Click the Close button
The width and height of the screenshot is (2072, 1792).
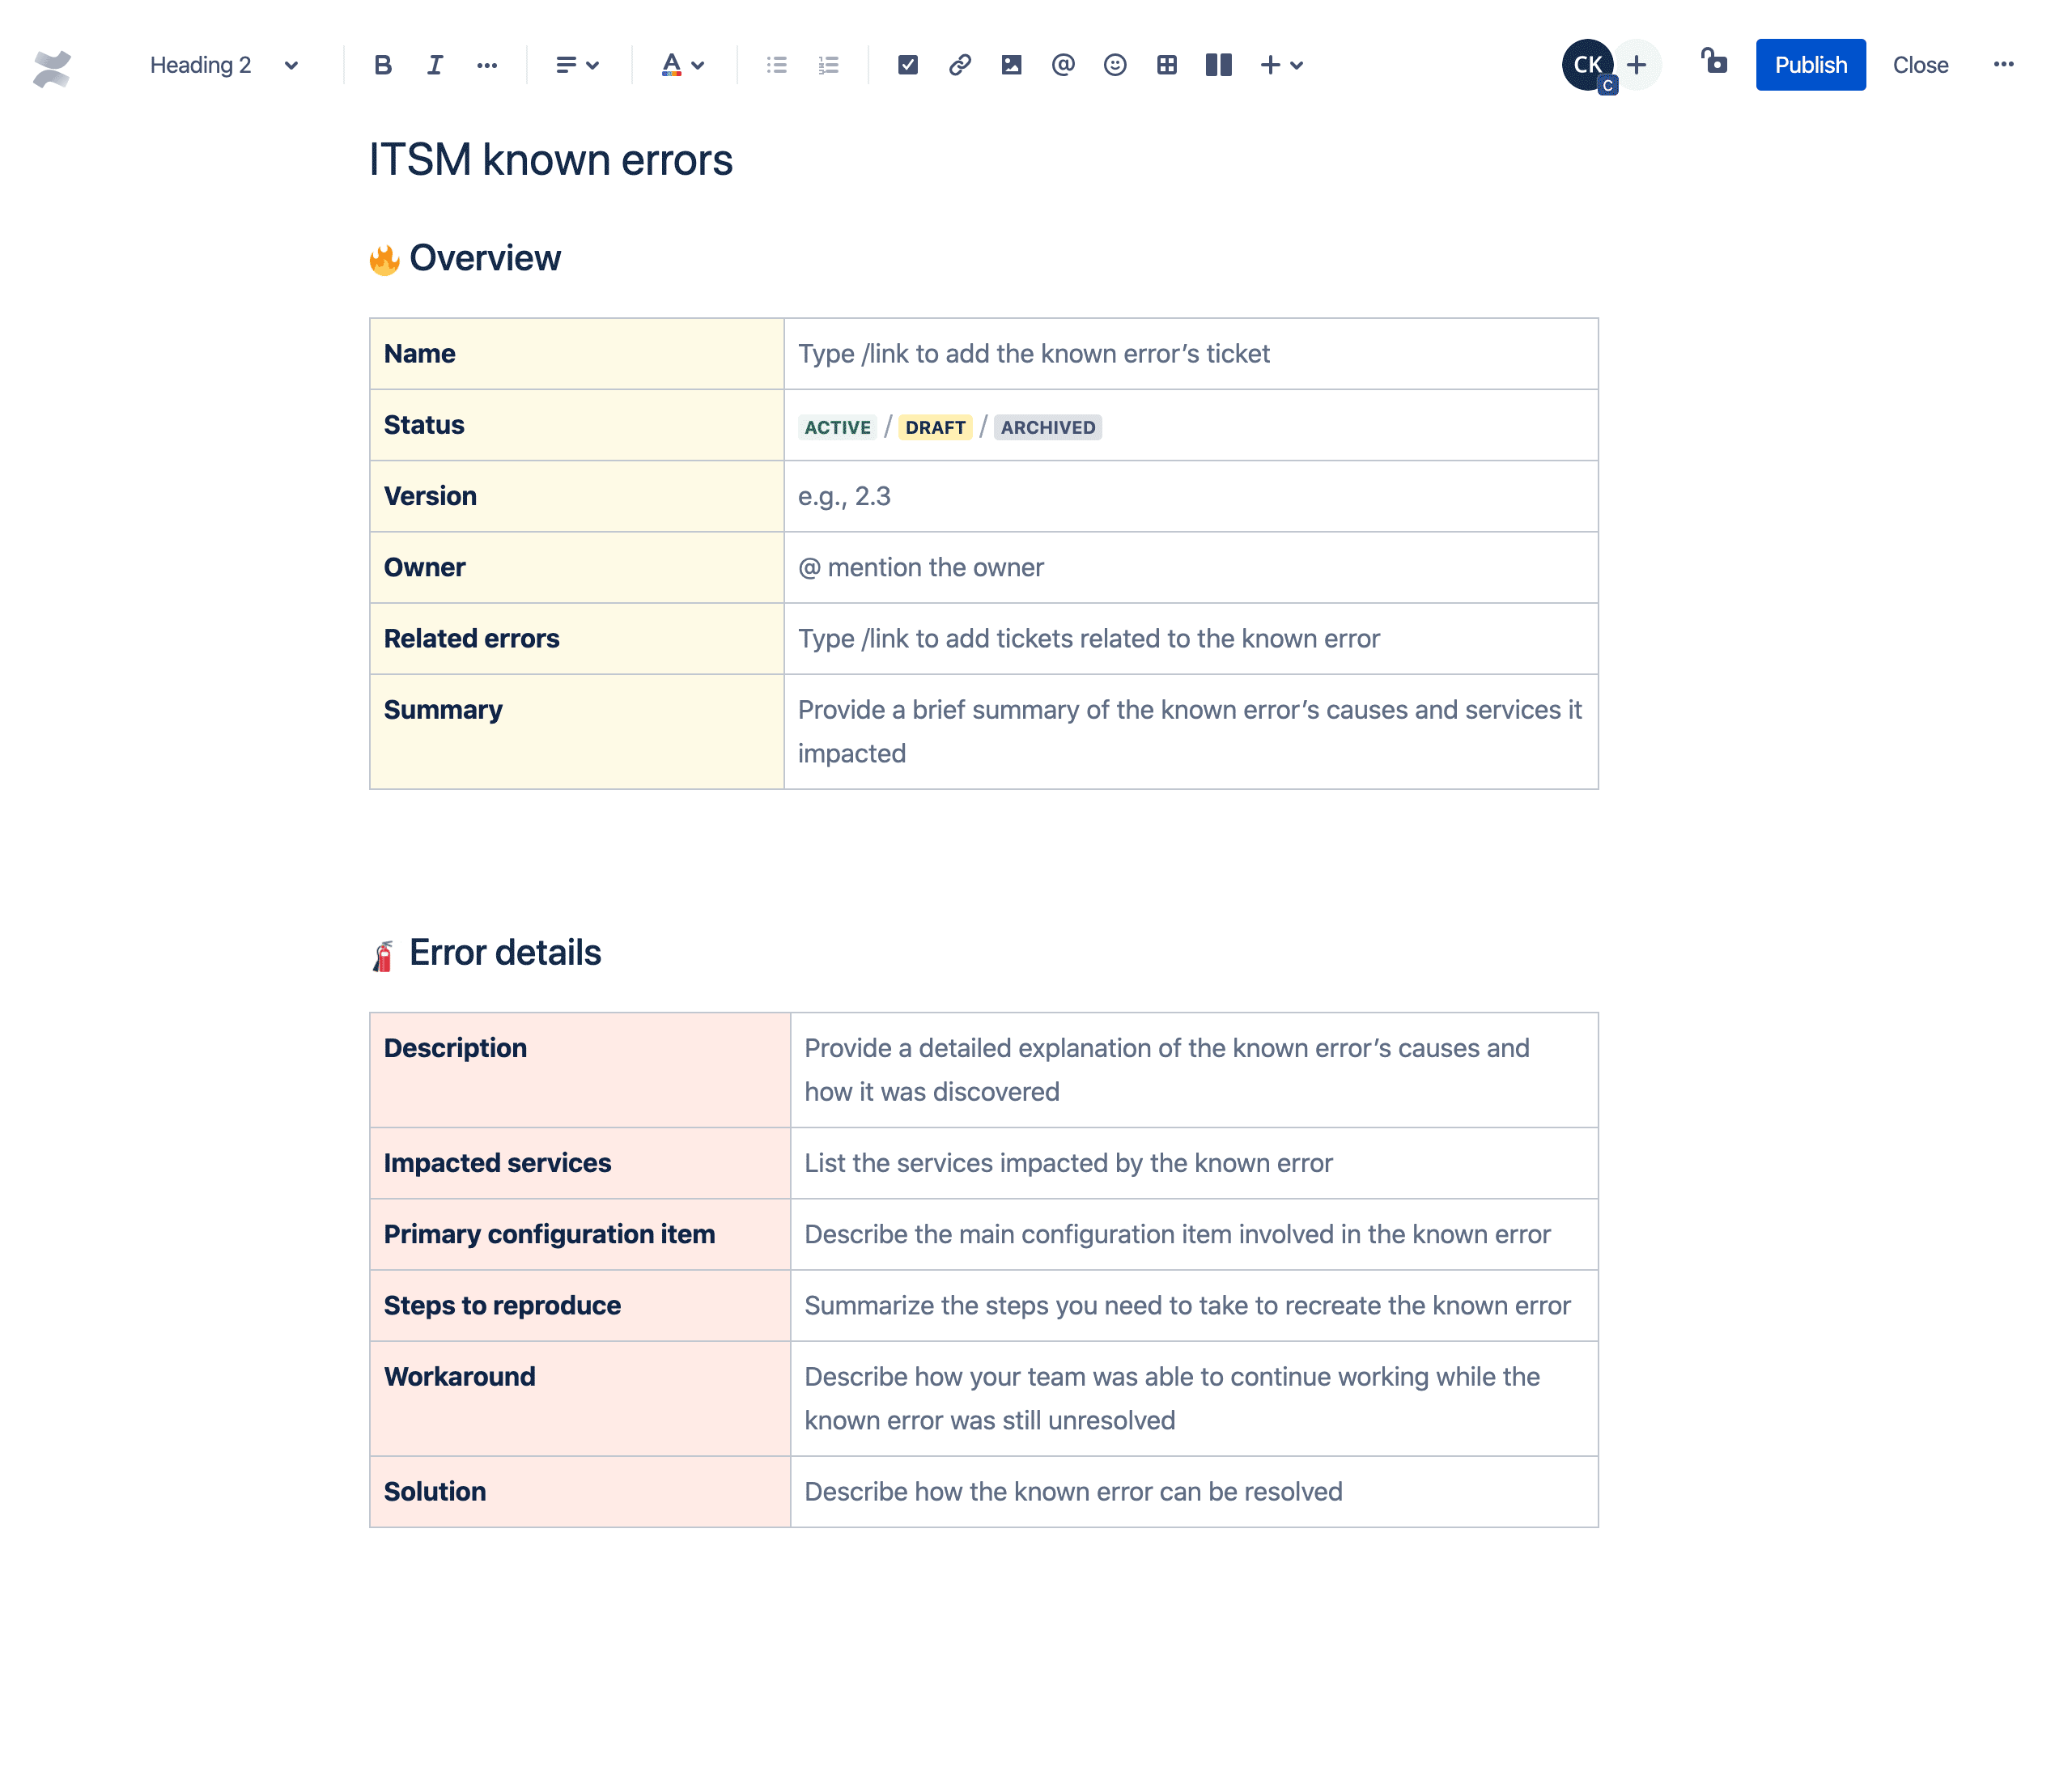pos(1919,66)
